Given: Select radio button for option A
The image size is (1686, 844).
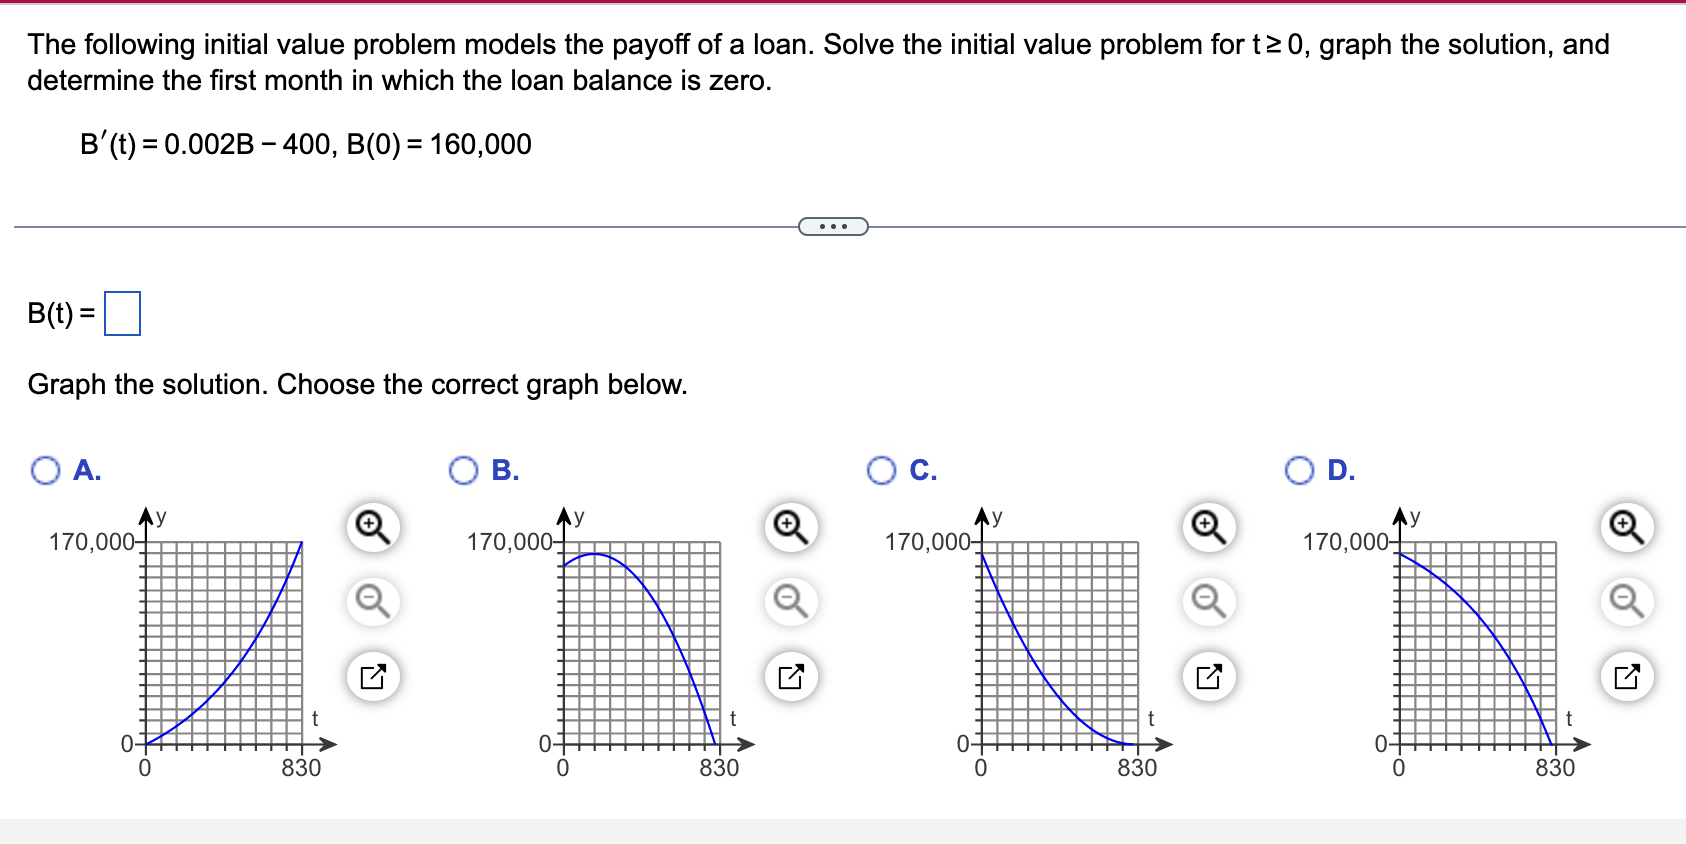Looking at the screenshot, I should tap(45, 469).
